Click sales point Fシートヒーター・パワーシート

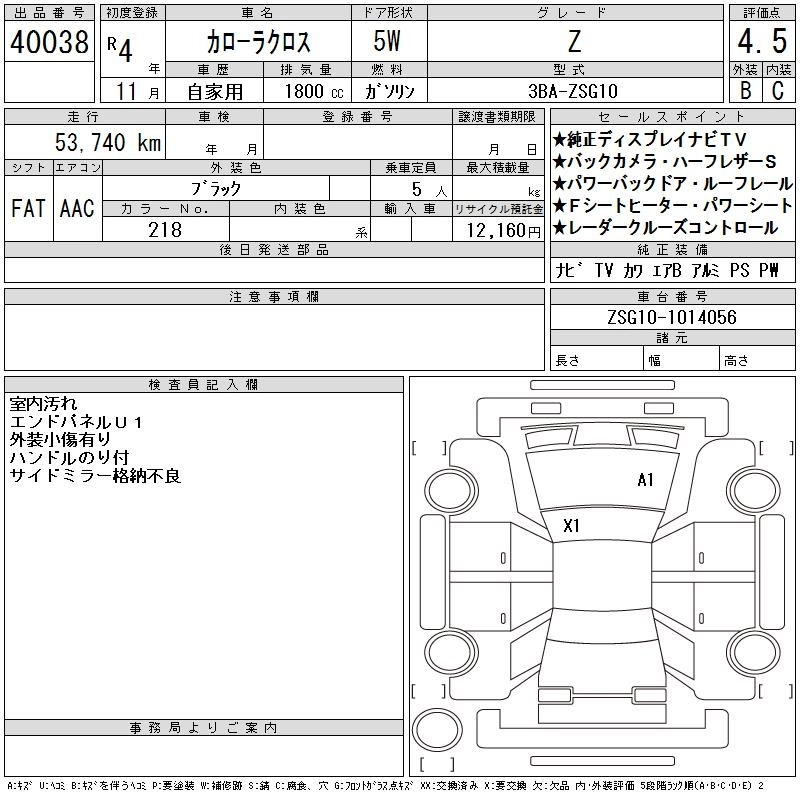[672, 206]
